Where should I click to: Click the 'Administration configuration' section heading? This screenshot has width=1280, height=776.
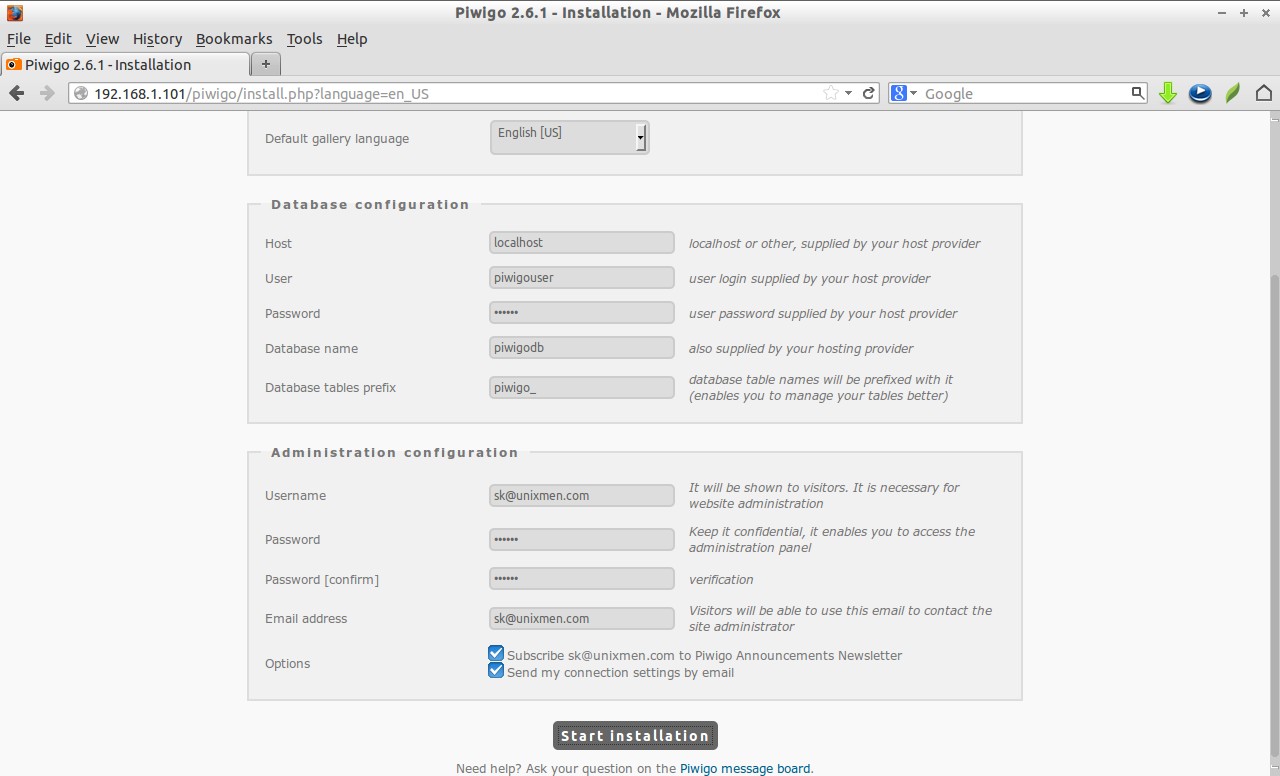[x=394, y=452]
